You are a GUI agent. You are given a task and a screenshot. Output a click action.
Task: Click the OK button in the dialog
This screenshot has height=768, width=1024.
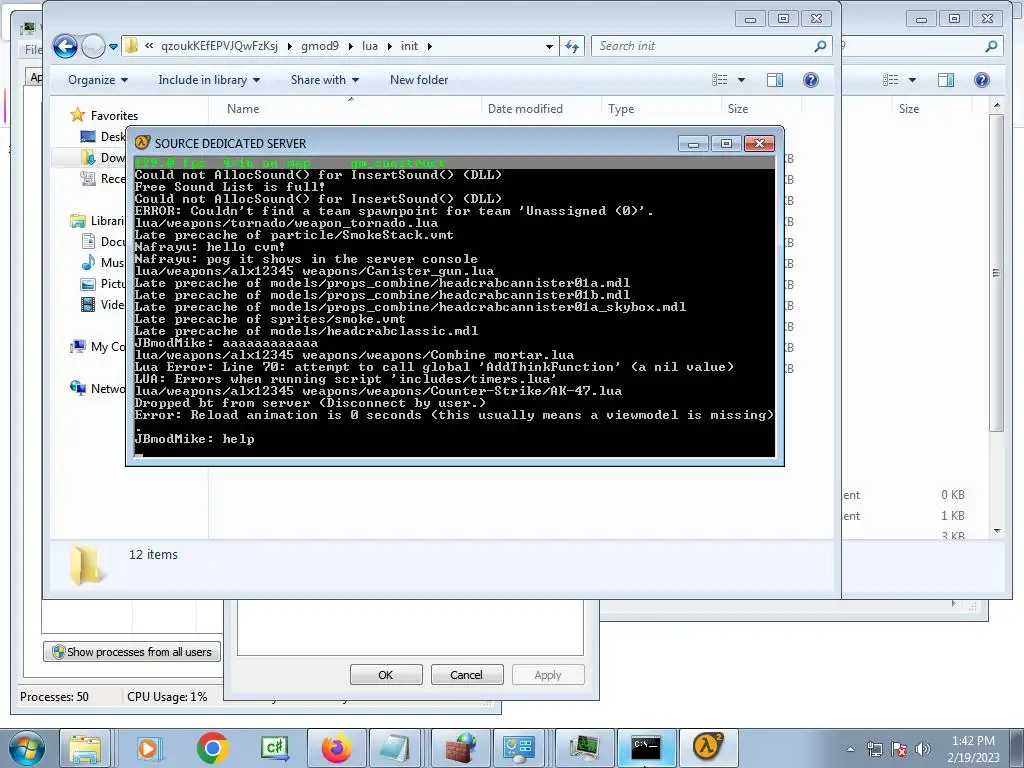tap(386, 675)
